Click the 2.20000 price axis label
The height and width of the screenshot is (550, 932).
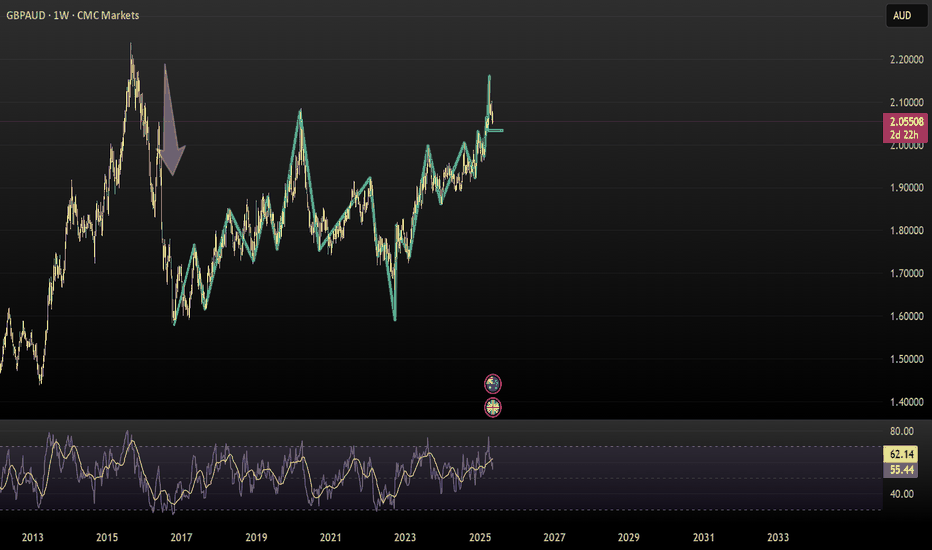[906, 59]
